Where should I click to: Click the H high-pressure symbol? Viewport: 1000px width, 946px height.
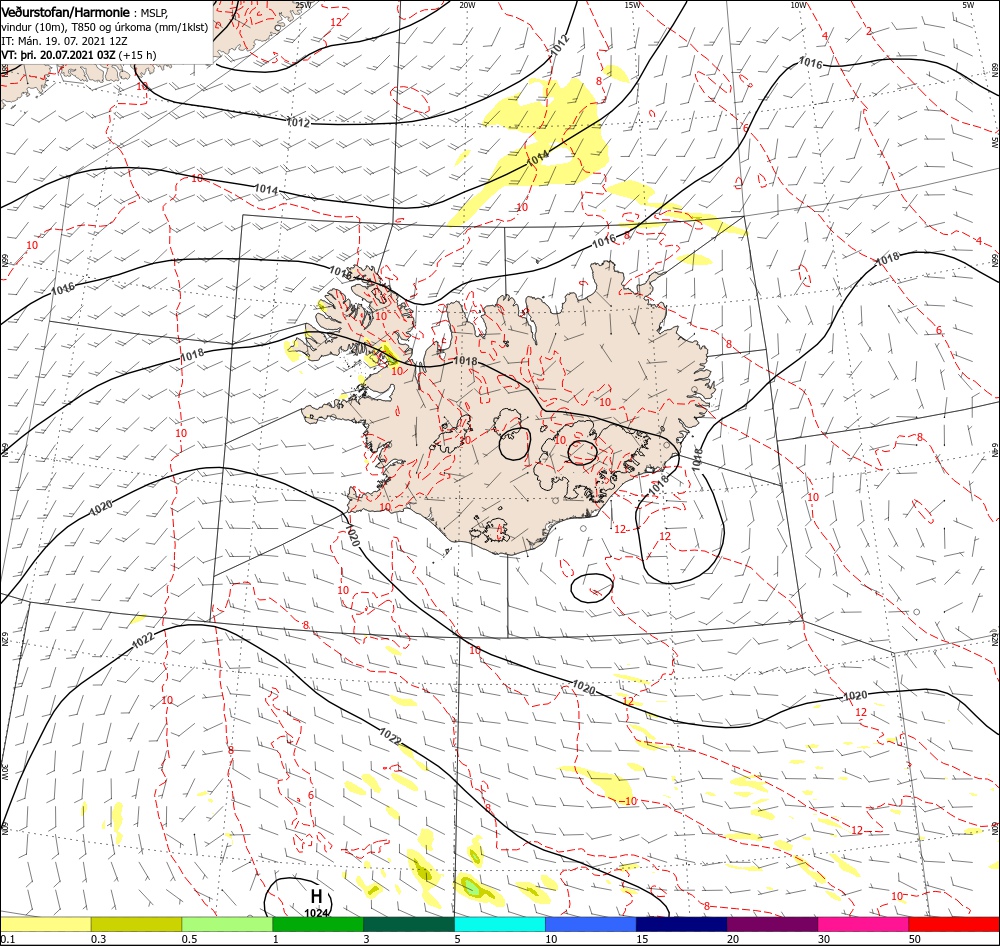316,897
